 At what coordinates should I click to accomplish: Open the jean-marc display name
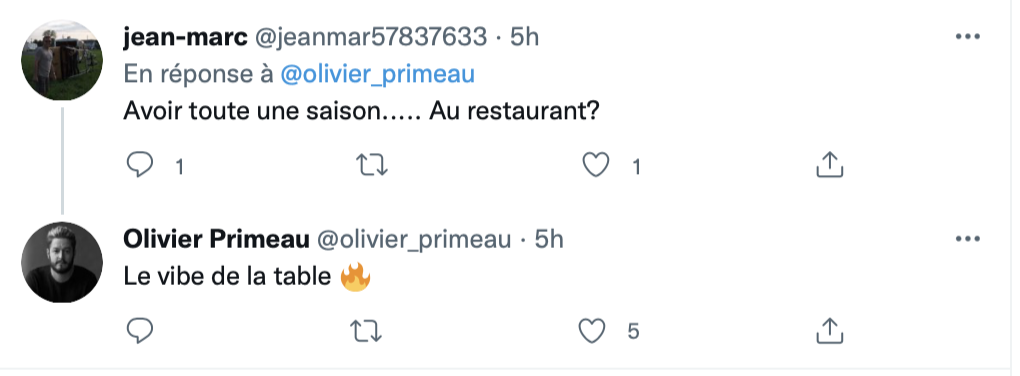185,37
